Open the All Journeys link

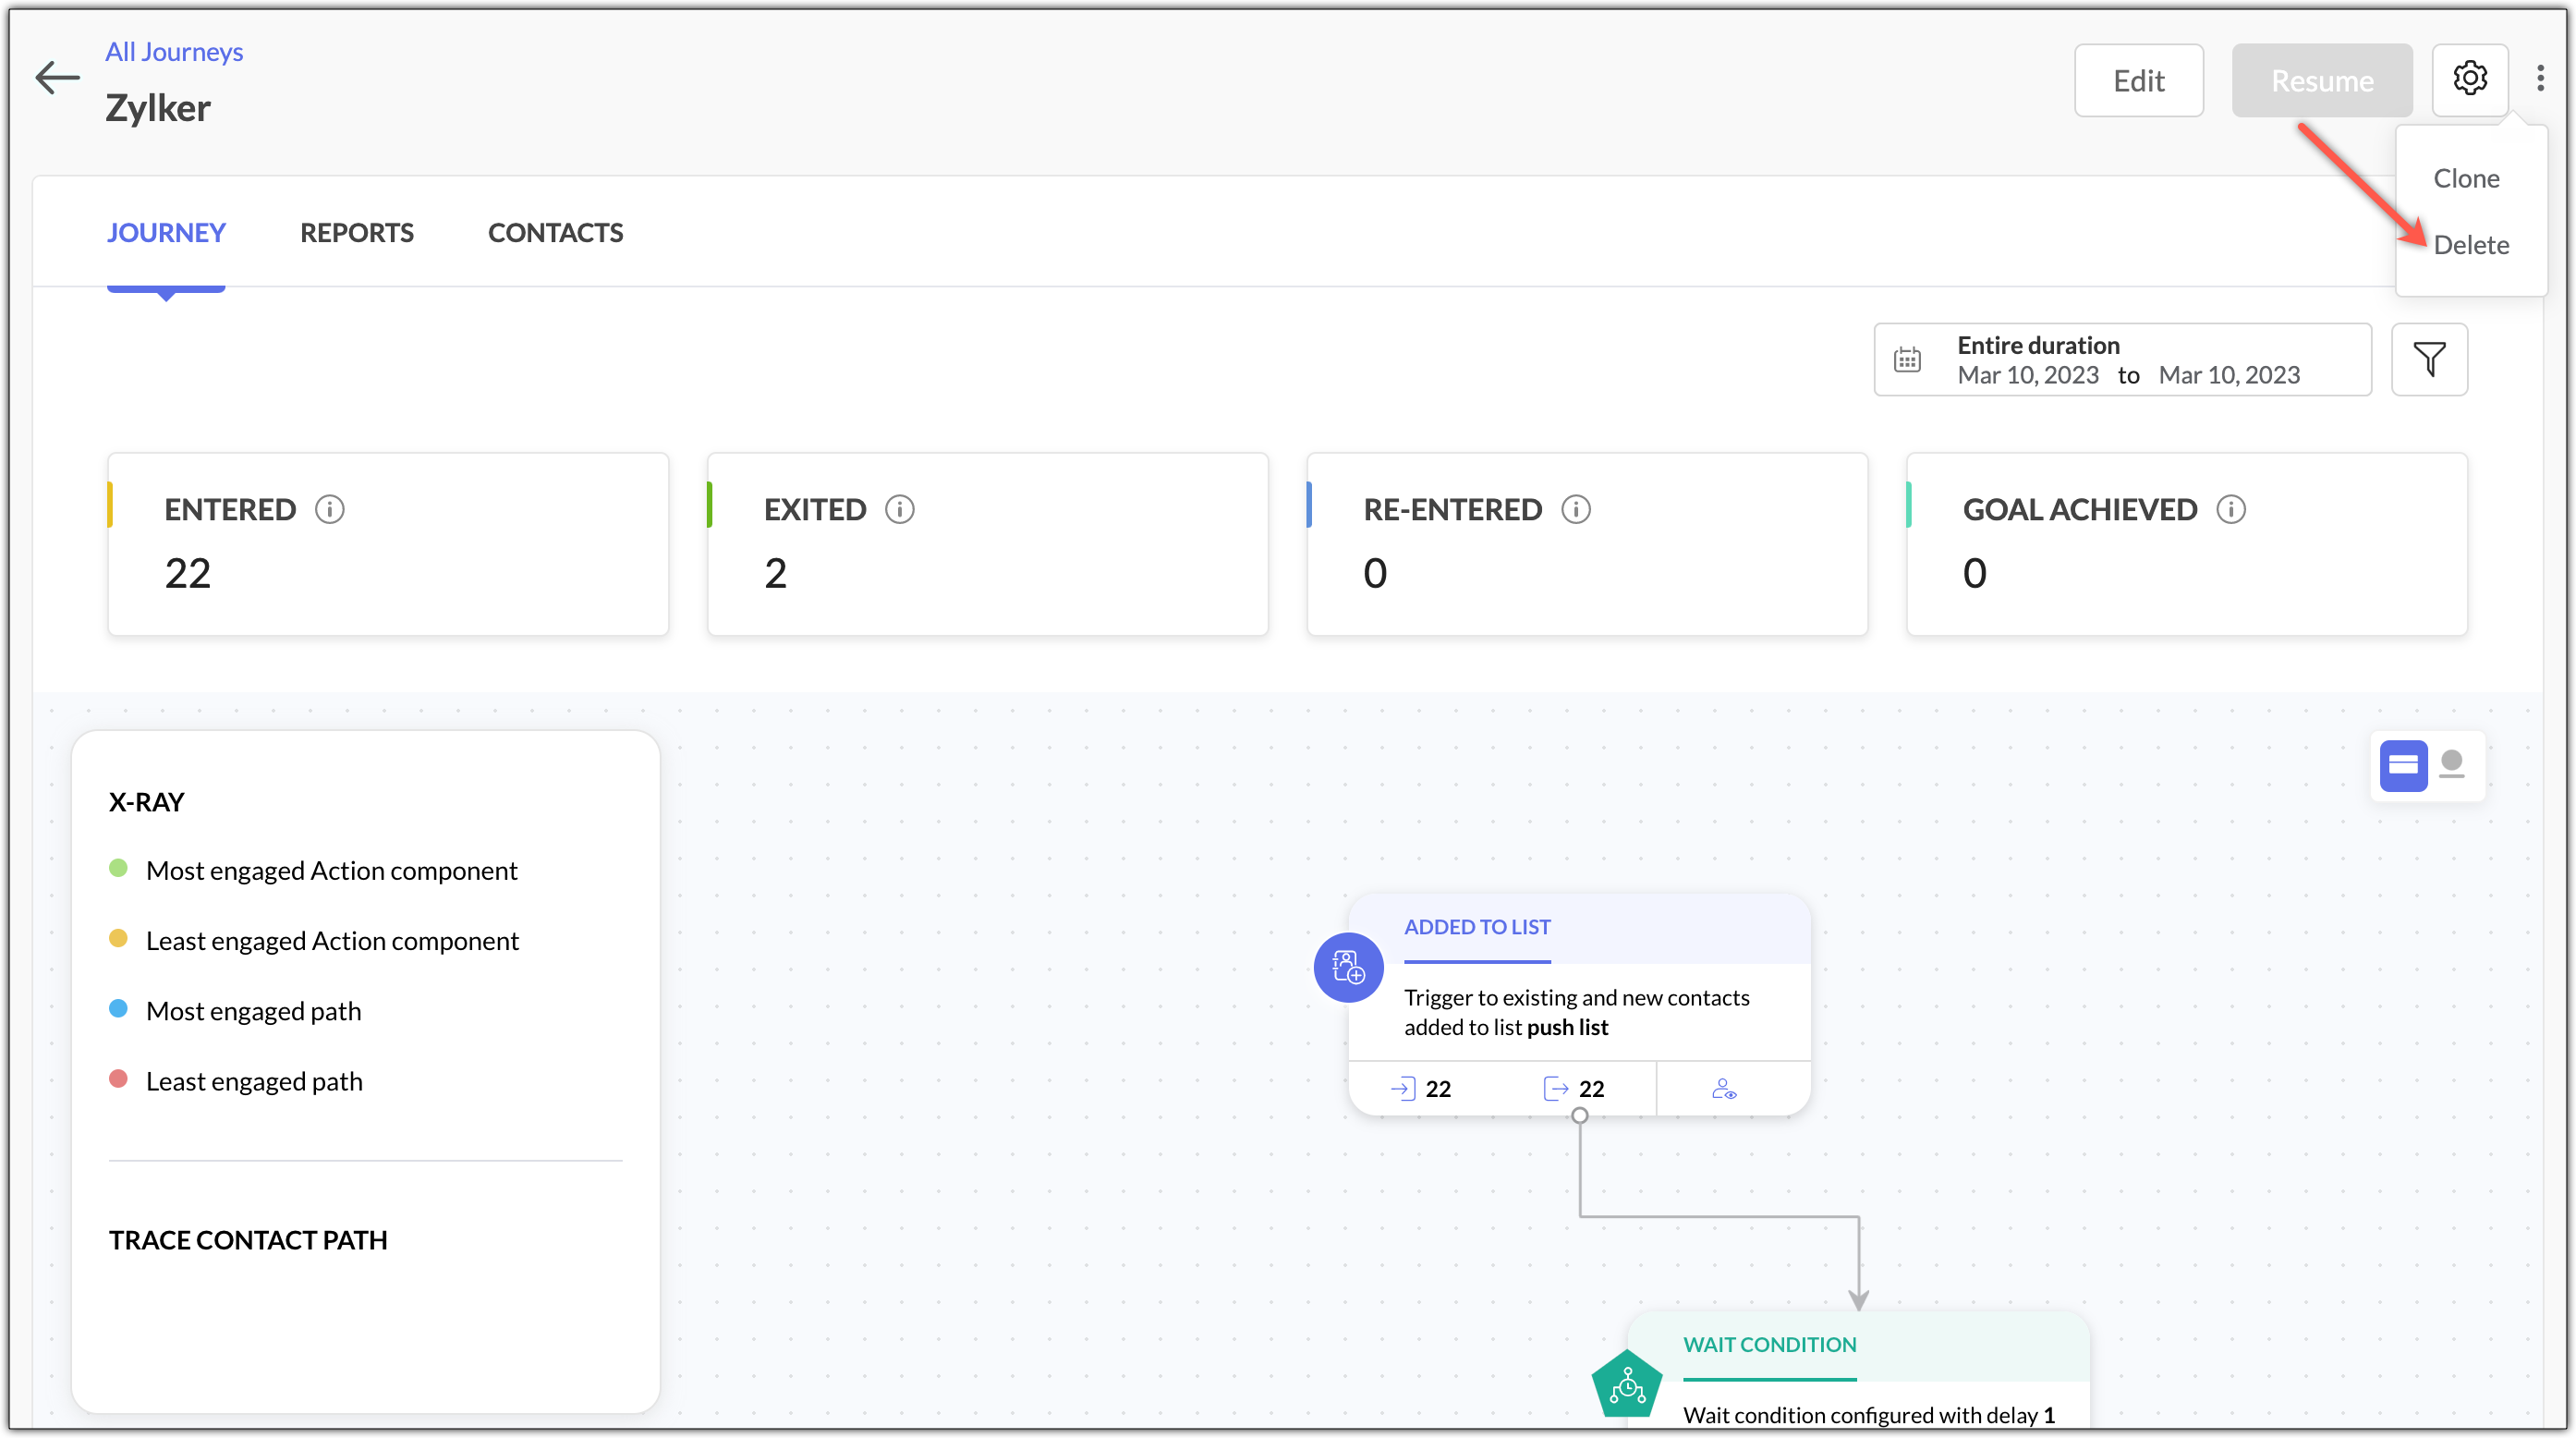(174, 52)
